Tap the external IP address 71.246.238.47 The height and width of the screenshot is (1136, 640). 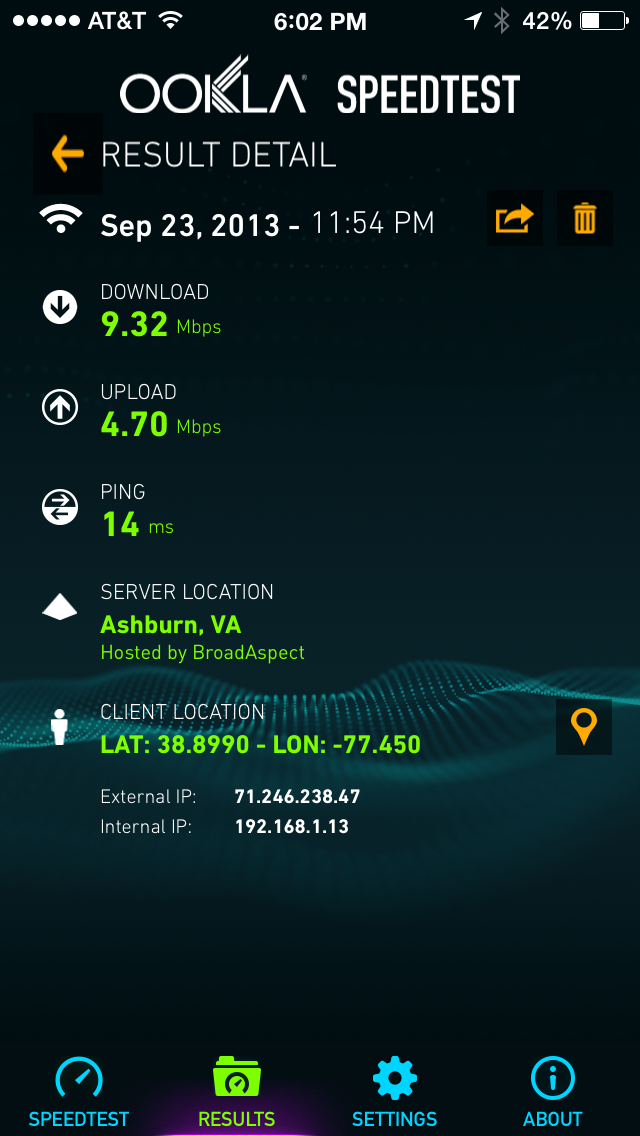(297, 797)
